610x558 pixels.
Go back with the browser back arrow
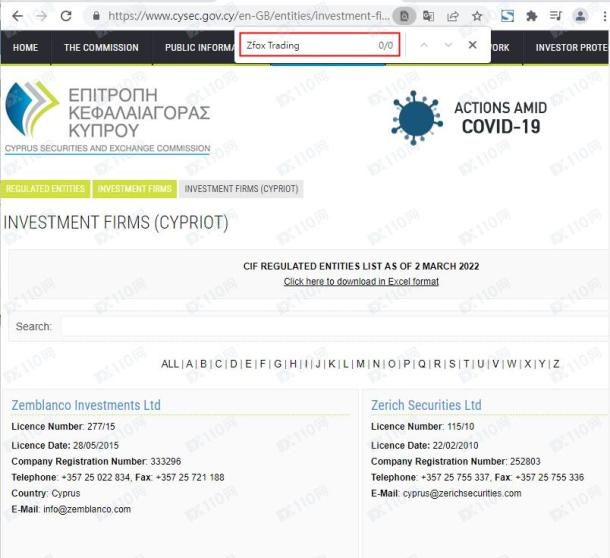(x=18, y=16)
